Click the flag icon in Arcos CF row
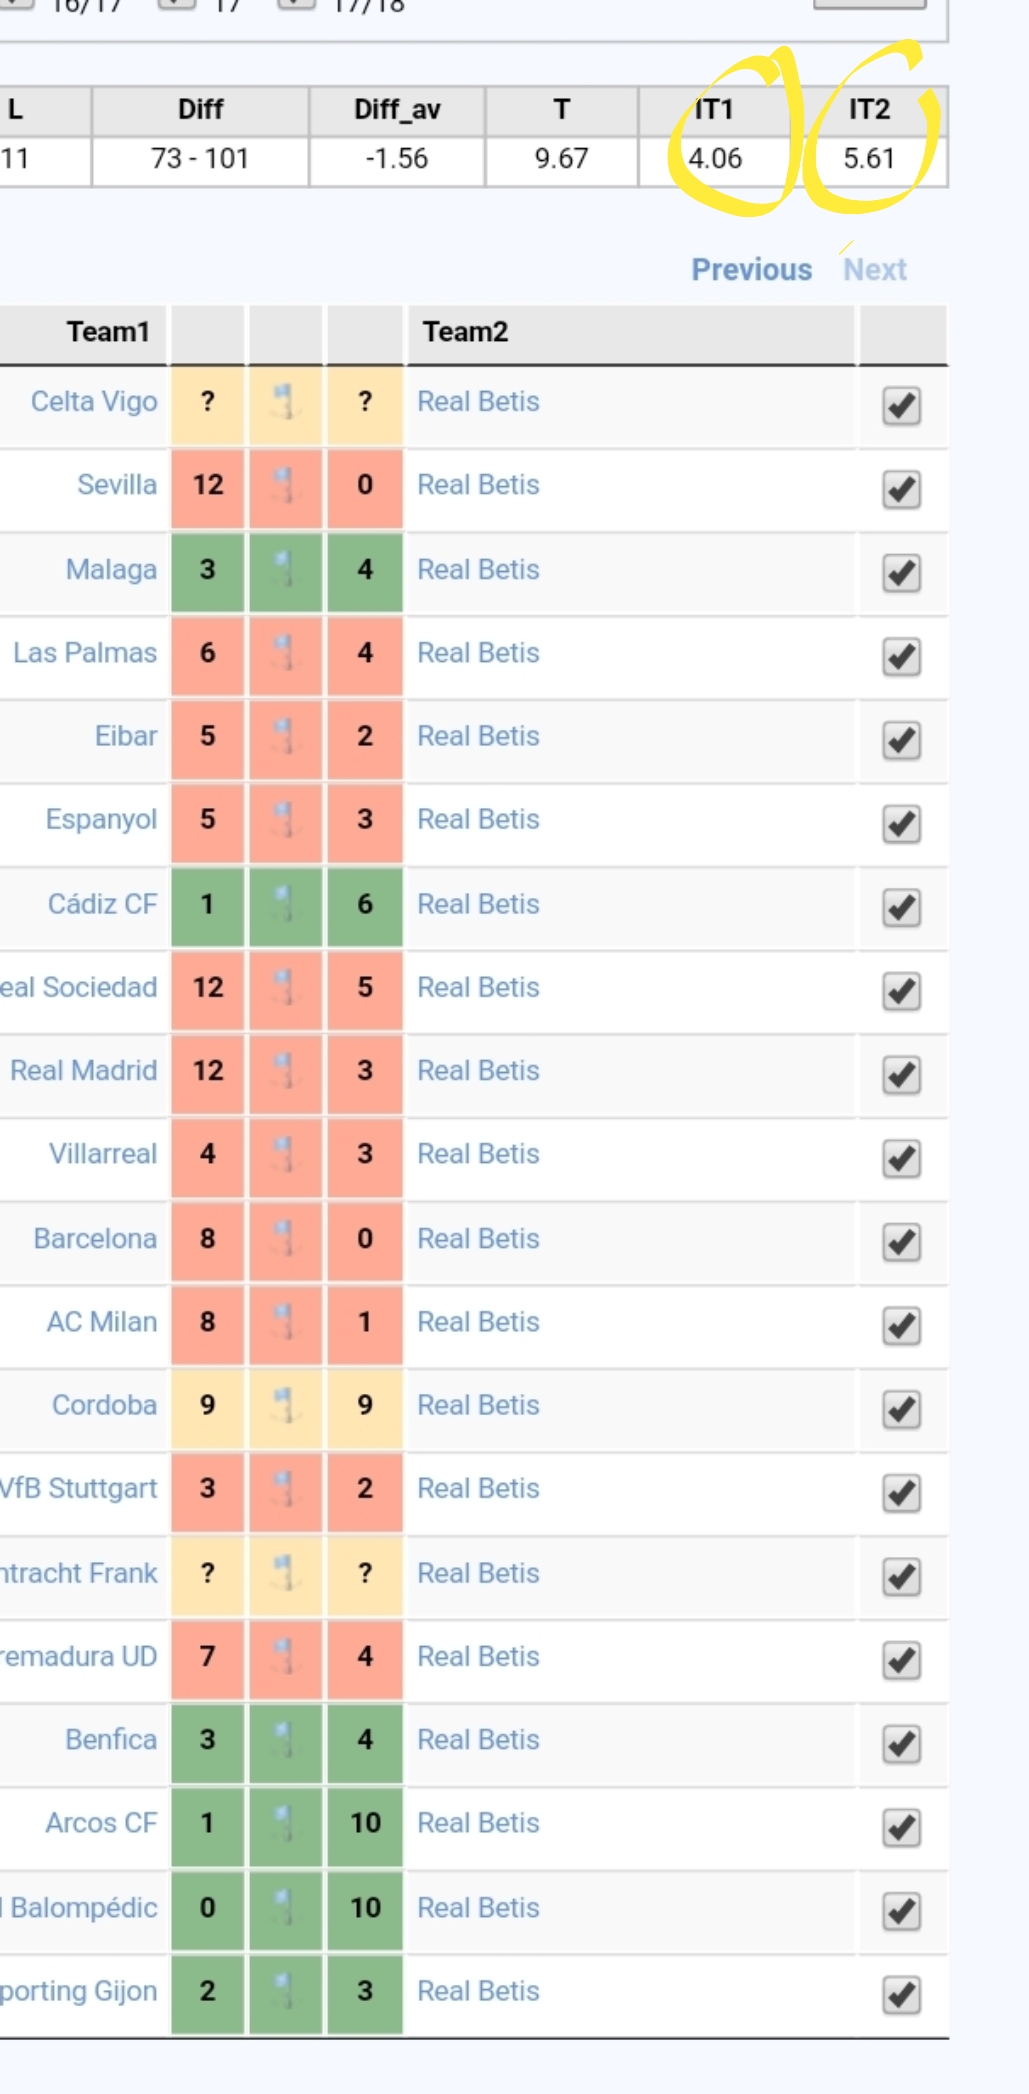This screenshot has width=1029, height=2094. (x=285, y=1824)
